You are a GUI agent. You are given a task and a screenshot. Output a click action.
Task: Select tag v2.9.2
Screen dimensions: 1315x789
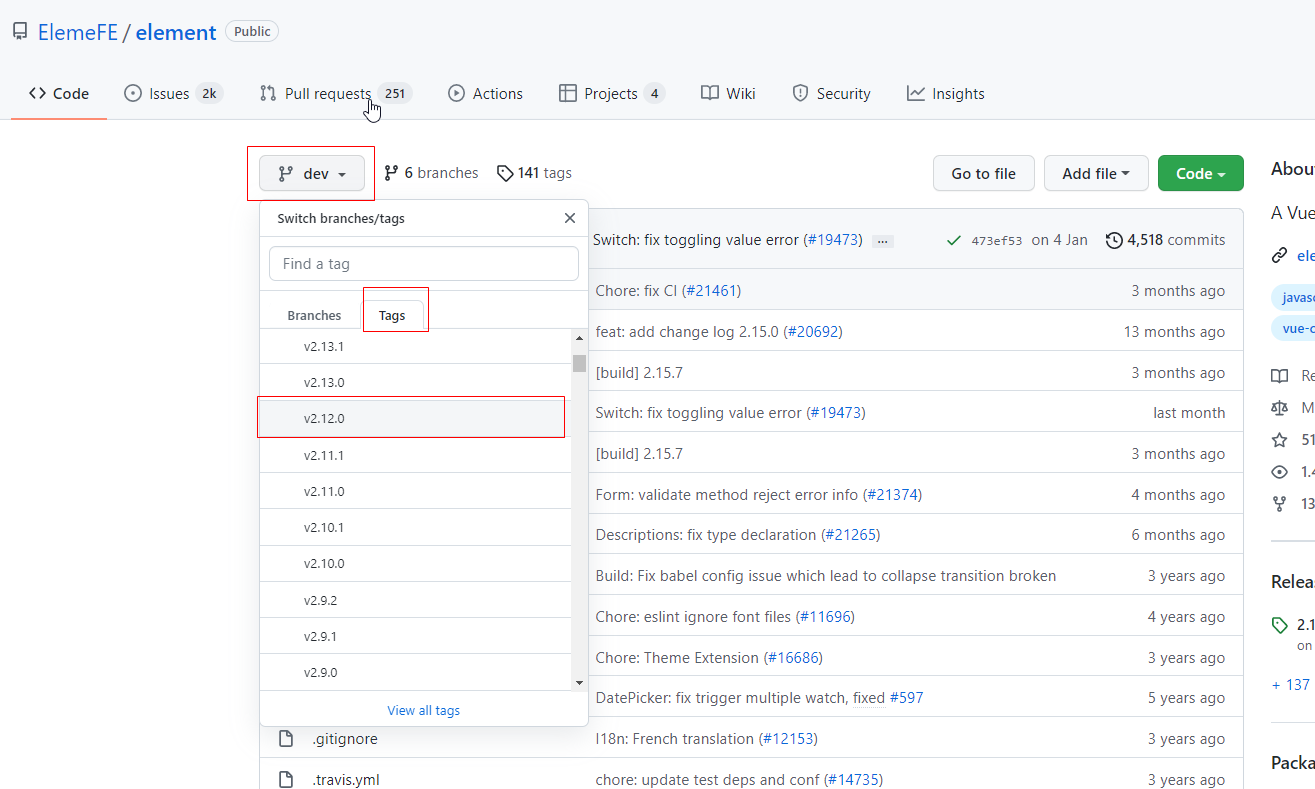pyautogui.click(x=415, y=600)
